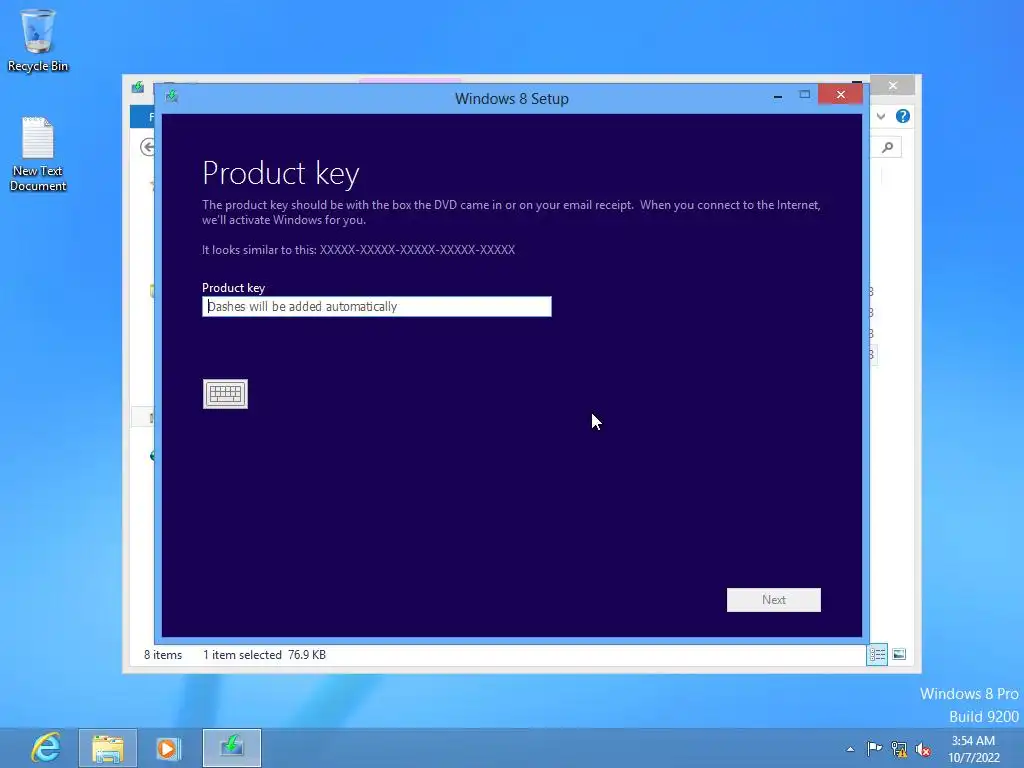
Task: Expand the Explorer ribbon chevron
Action: click(x=881, y=116)
